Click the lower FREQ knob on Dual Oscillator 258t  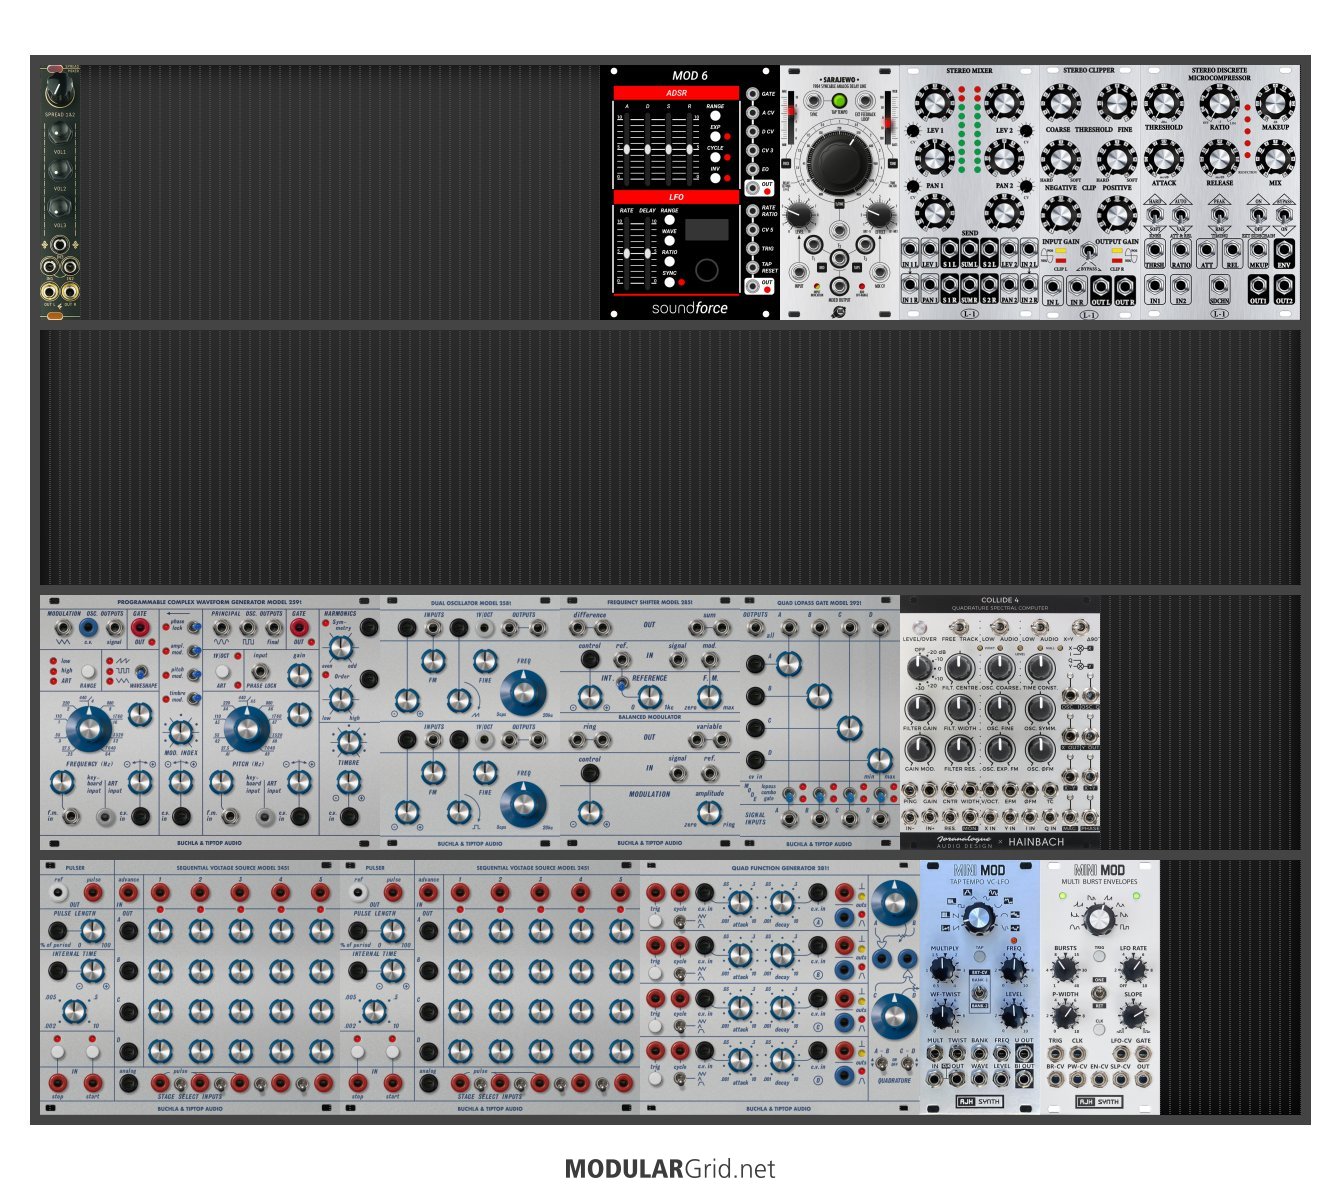pos(523,803)
